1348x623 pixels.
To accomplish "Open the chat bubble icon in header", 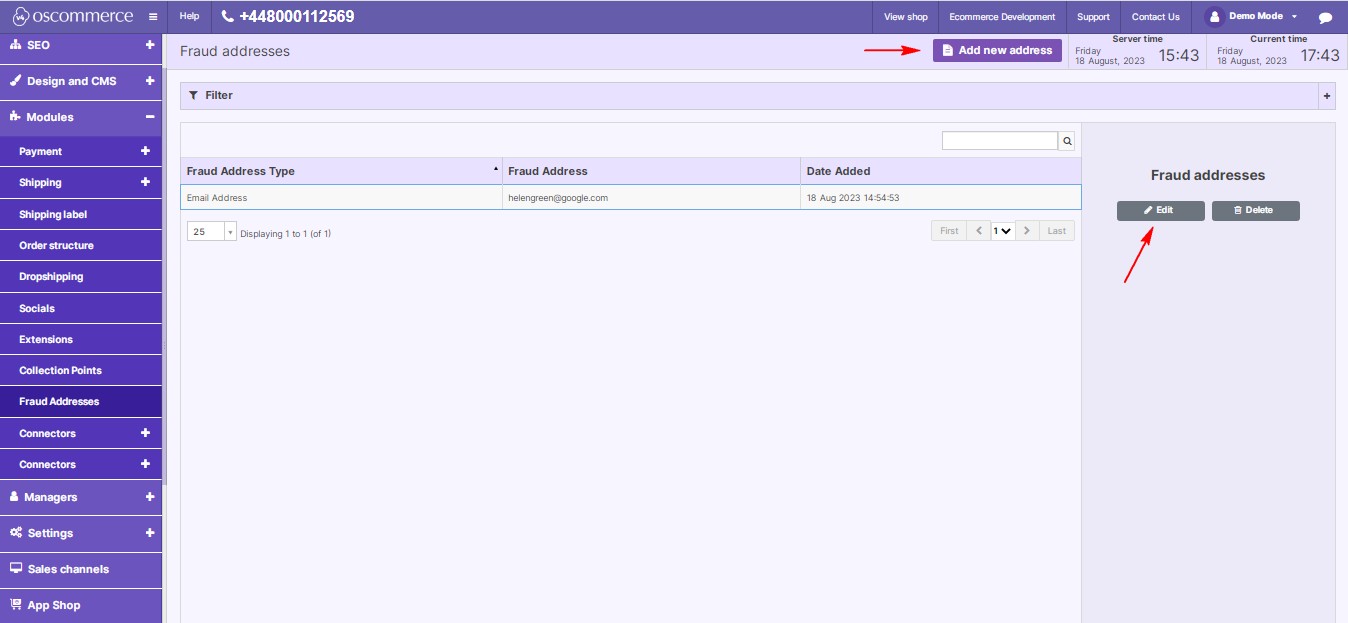I will pyautogui.click(x=1325, y=17).
